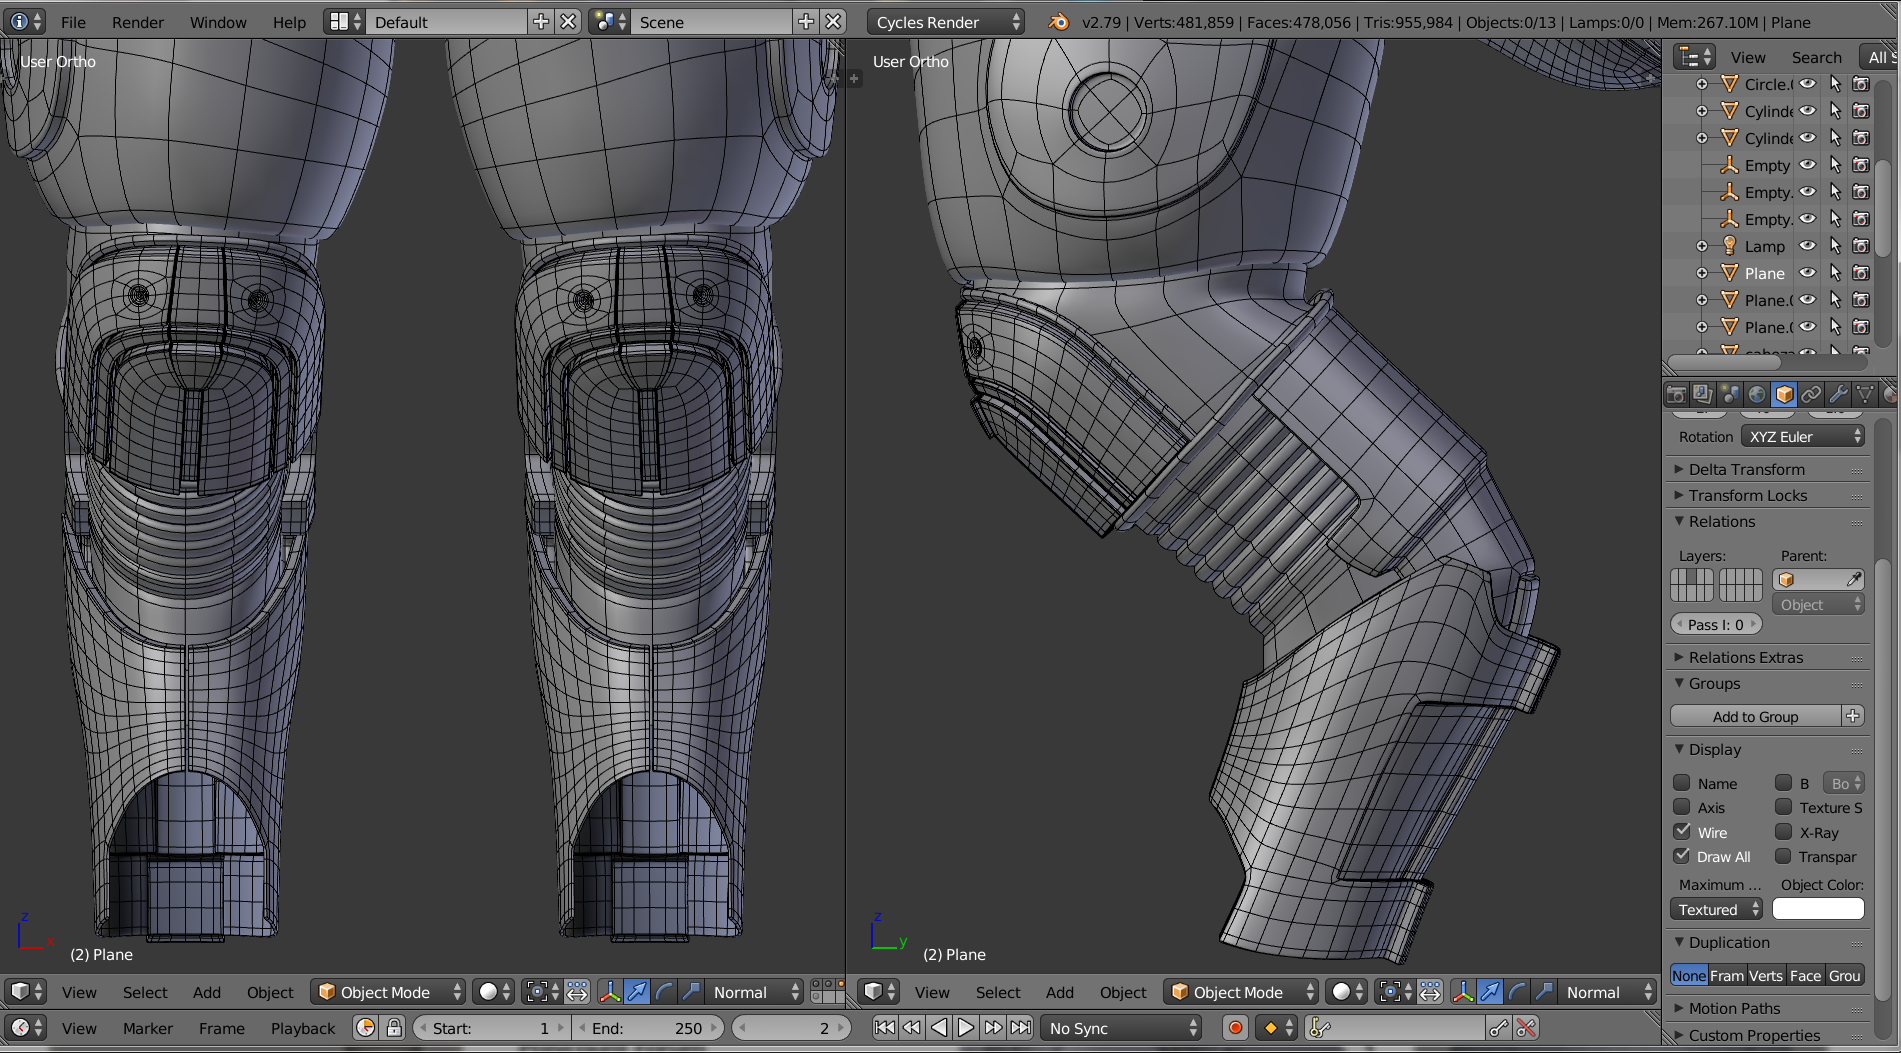1901x1053 pixels.
Task: Enable the X-Ray display checkbox
Action: pyautogui.click(x=1783, y=832)
